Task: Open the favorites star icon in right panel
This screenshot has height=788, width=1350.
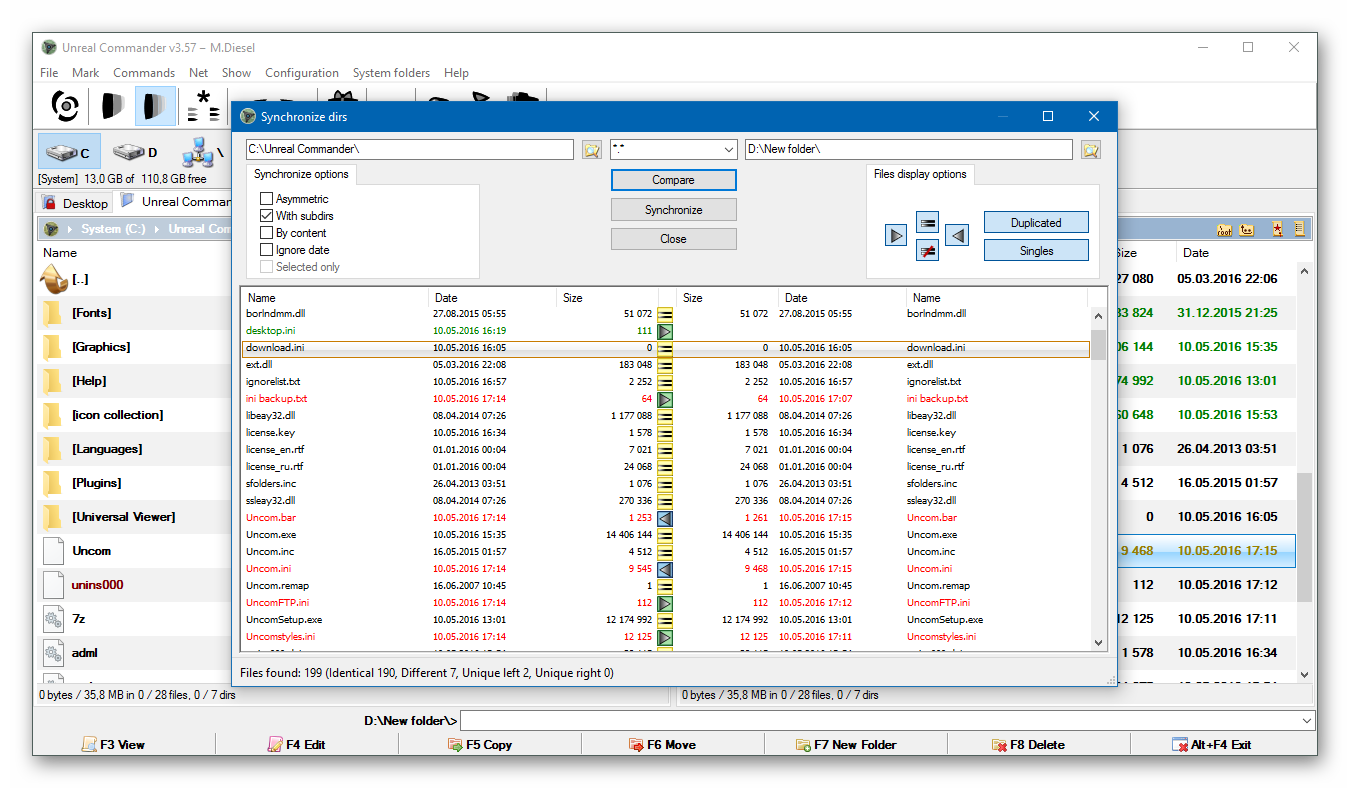Action: tap(1278, 229)
